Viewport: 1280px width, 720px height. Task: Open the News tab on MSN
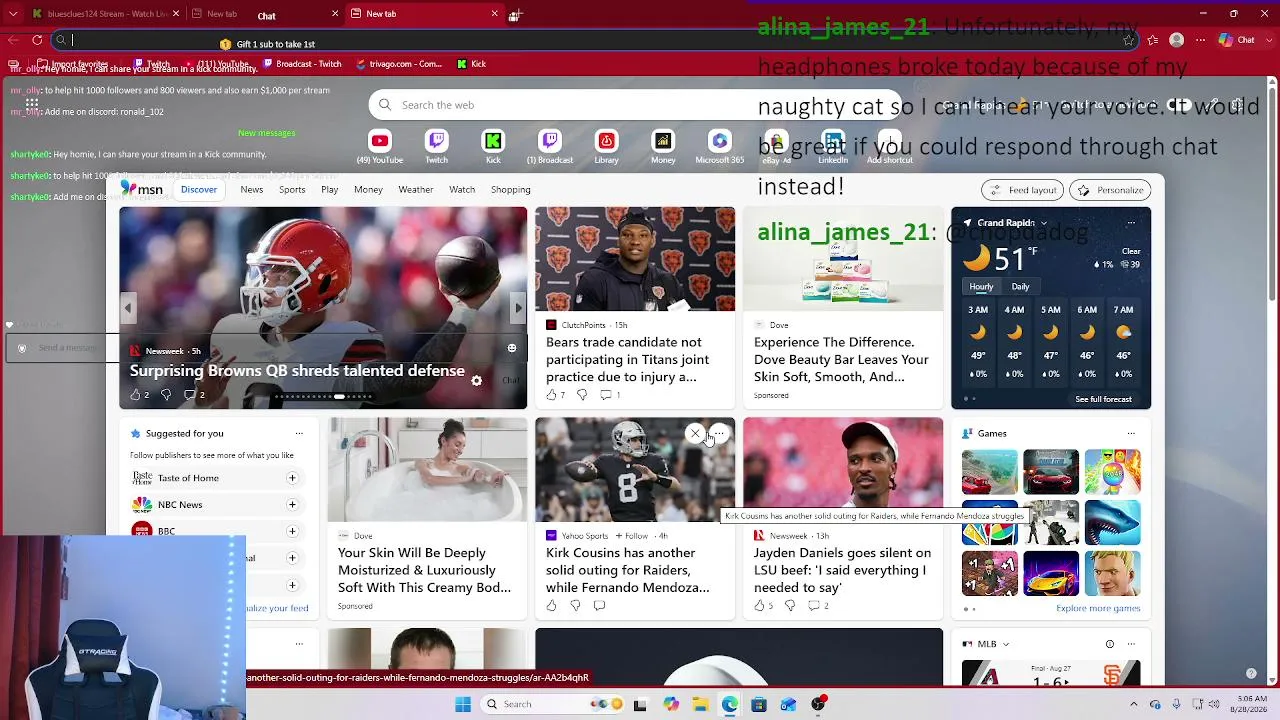(252, 189)
